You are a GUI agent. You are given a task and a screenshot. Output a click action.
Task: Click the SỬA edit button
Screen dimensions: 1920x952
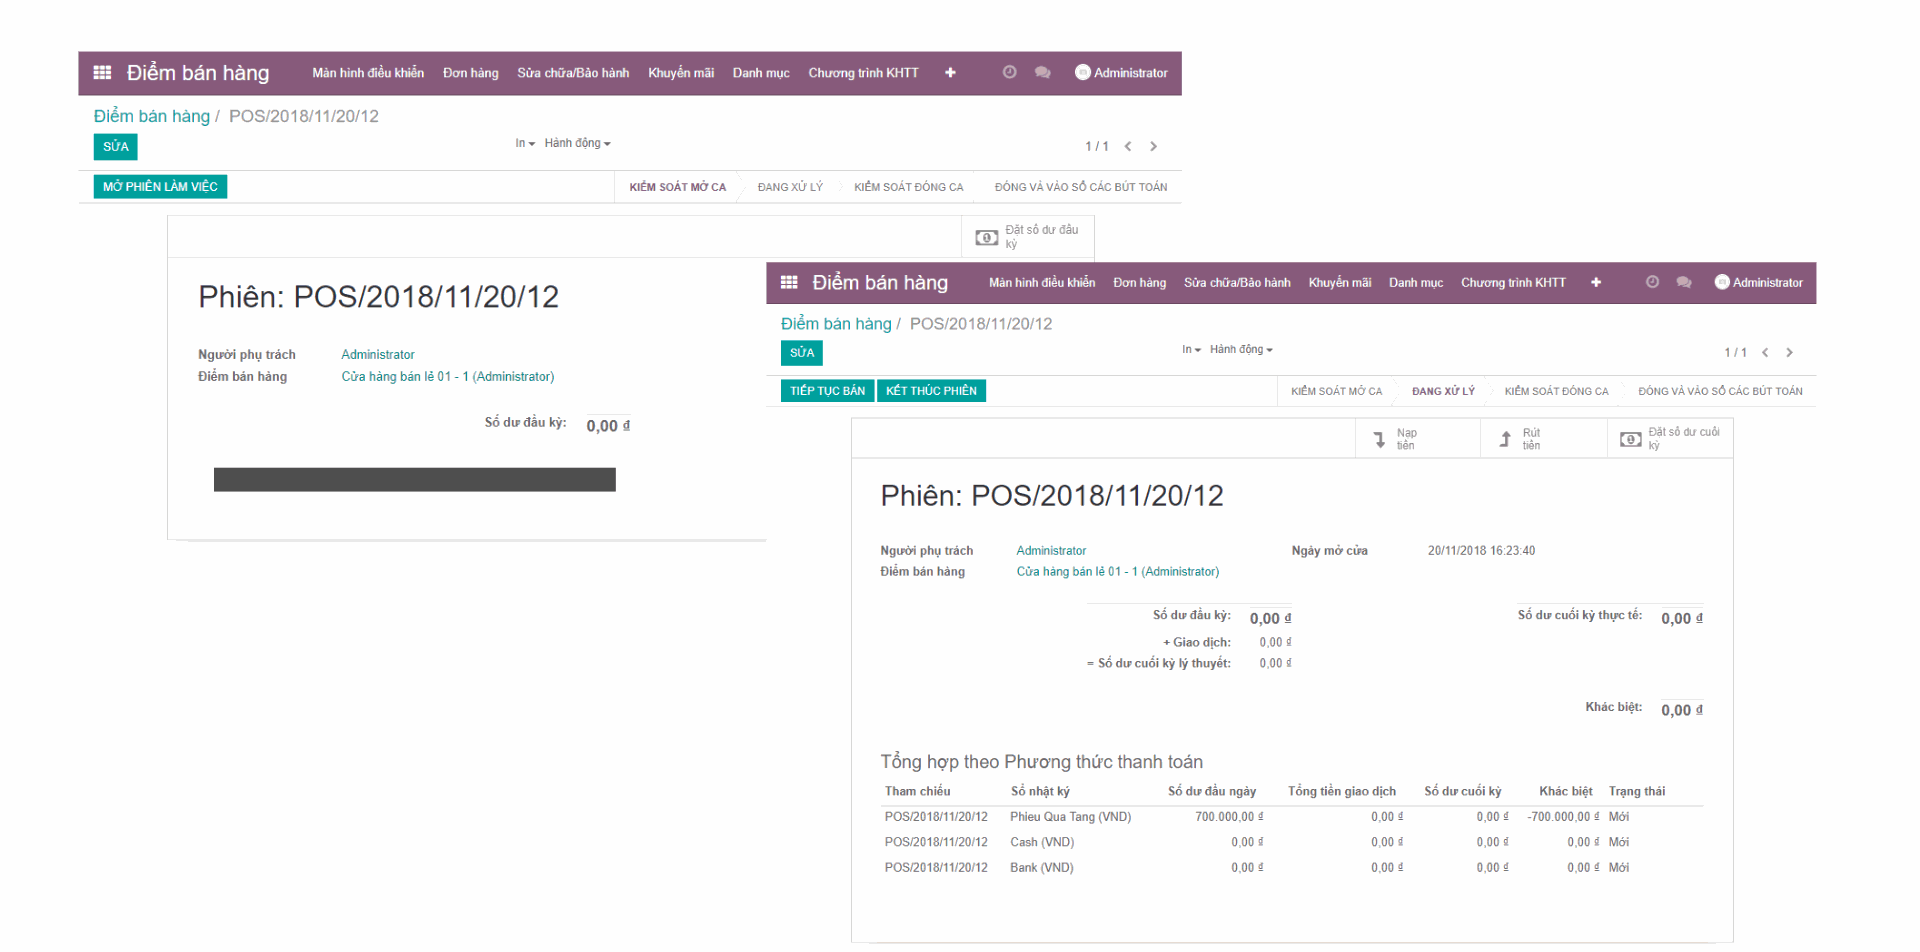801,353
